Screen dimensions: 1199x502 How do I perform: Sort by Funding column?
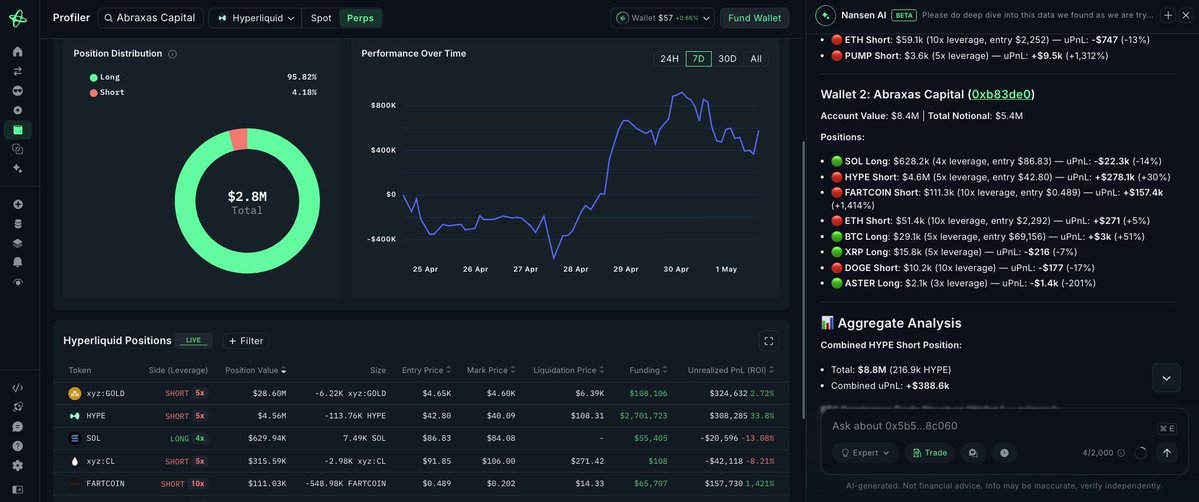649,370
